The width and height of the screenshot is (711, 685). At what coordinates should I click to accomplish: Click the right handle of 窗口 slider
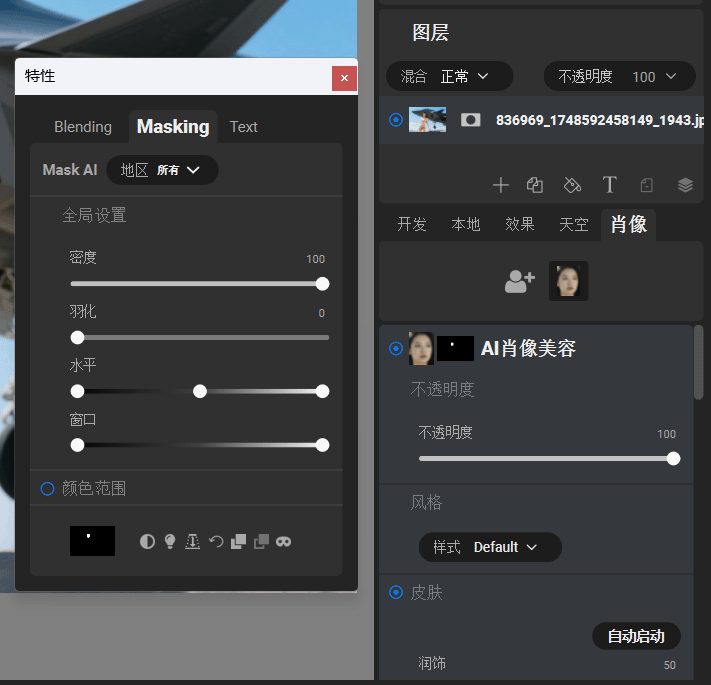[x=322, y=445]
